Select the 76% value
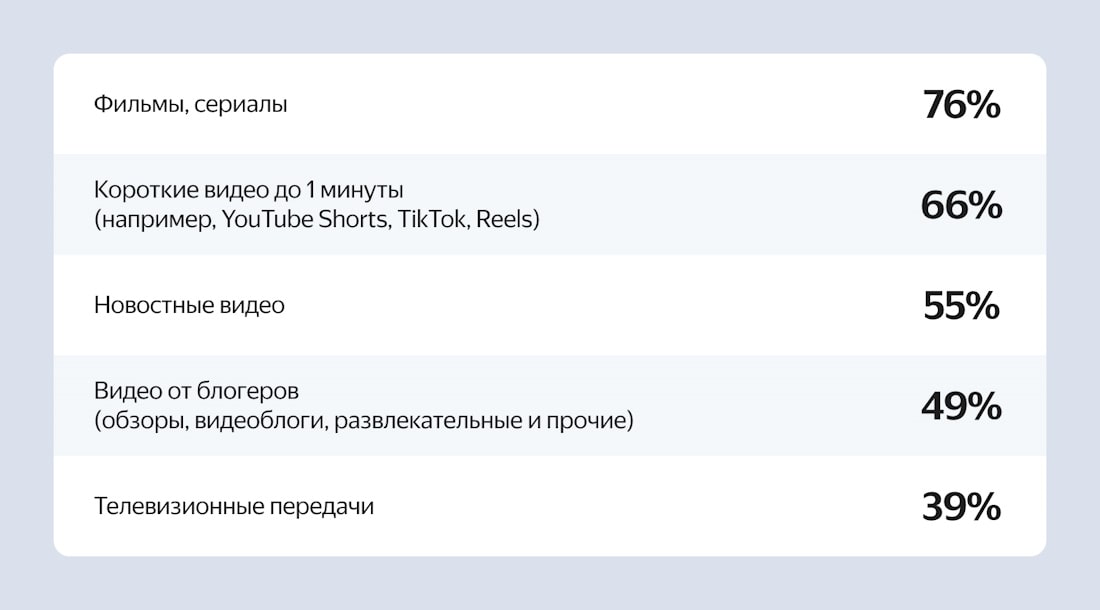The width and height of the screenshot is (1100, 610). (961, 104)
